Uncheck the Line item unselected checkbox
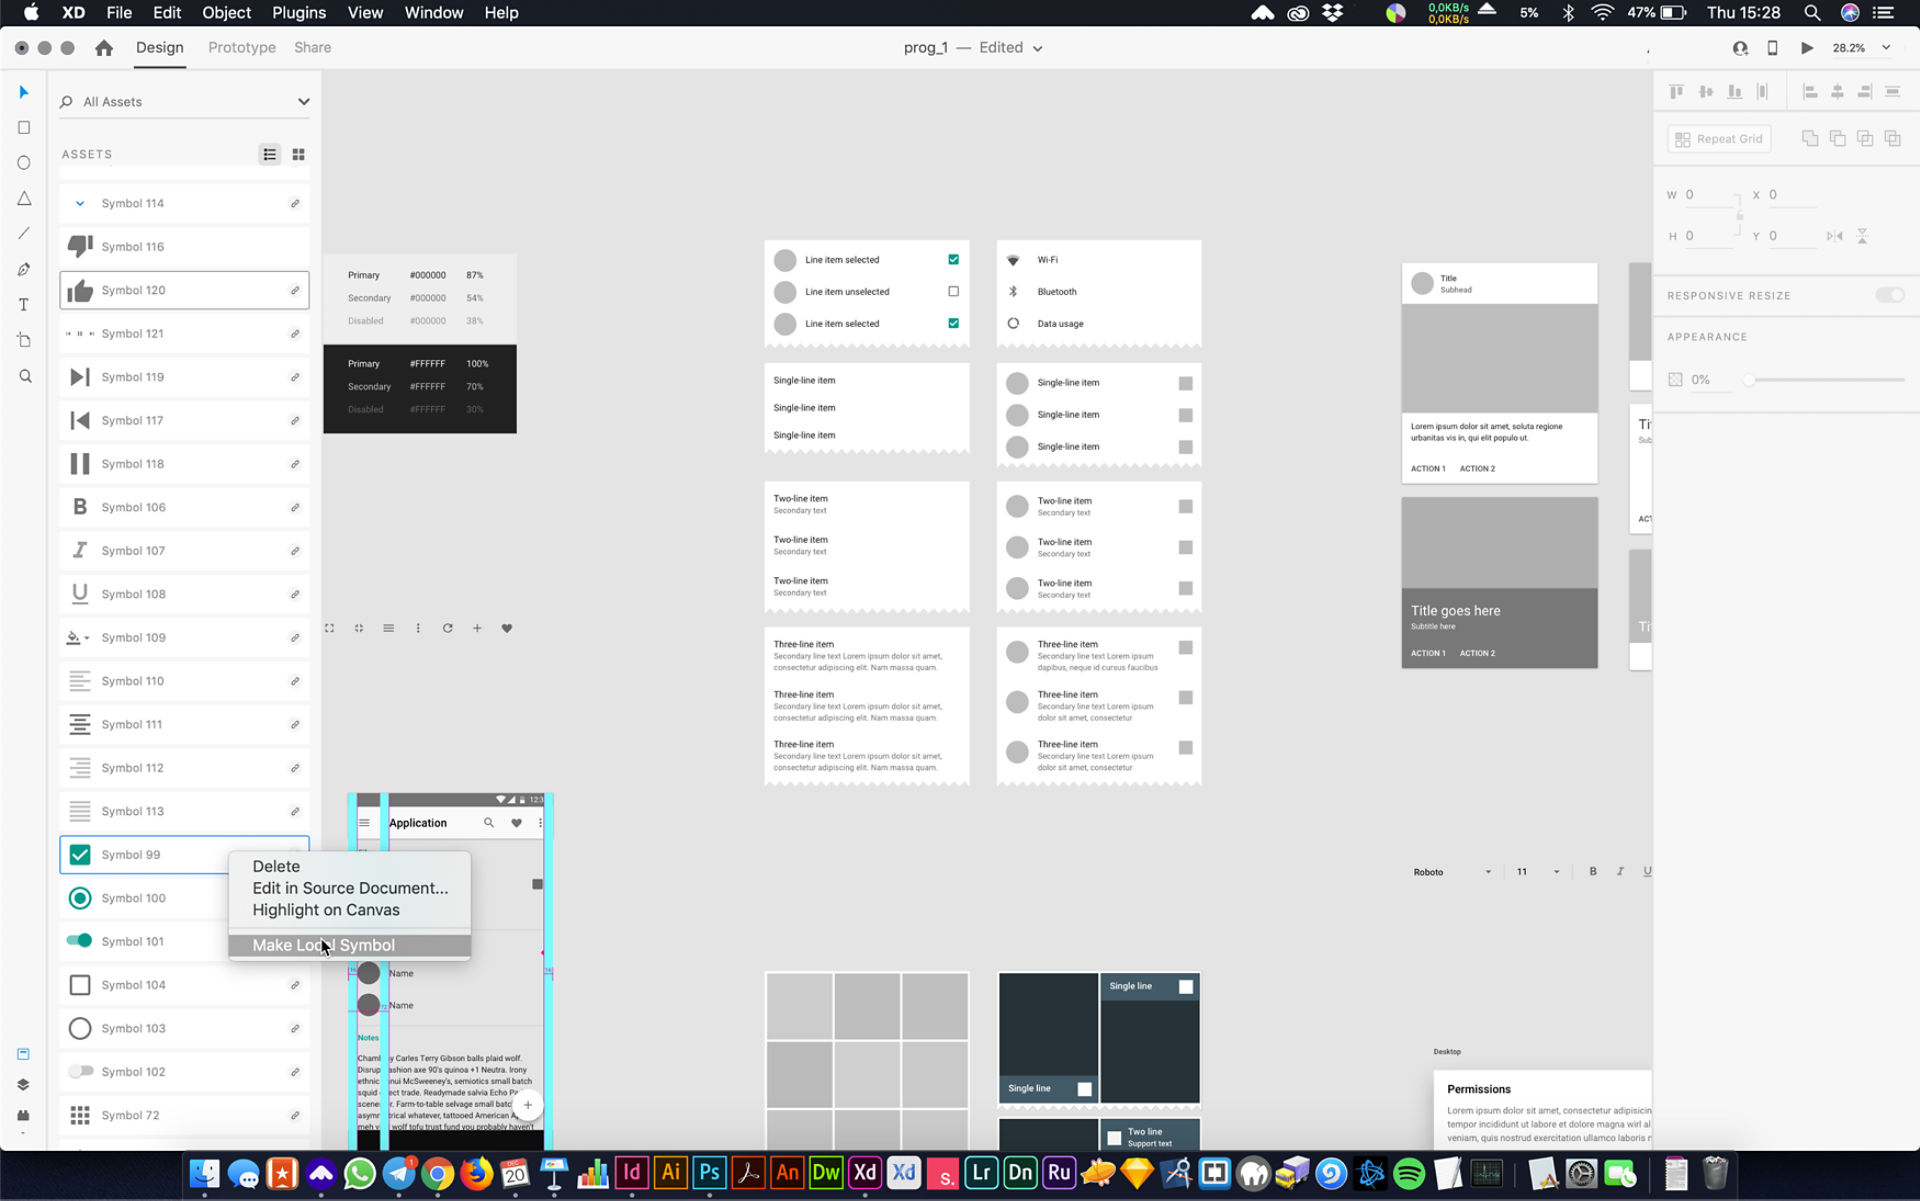This screenshot has height=1201, width=1920. click(x=952, y=291)
